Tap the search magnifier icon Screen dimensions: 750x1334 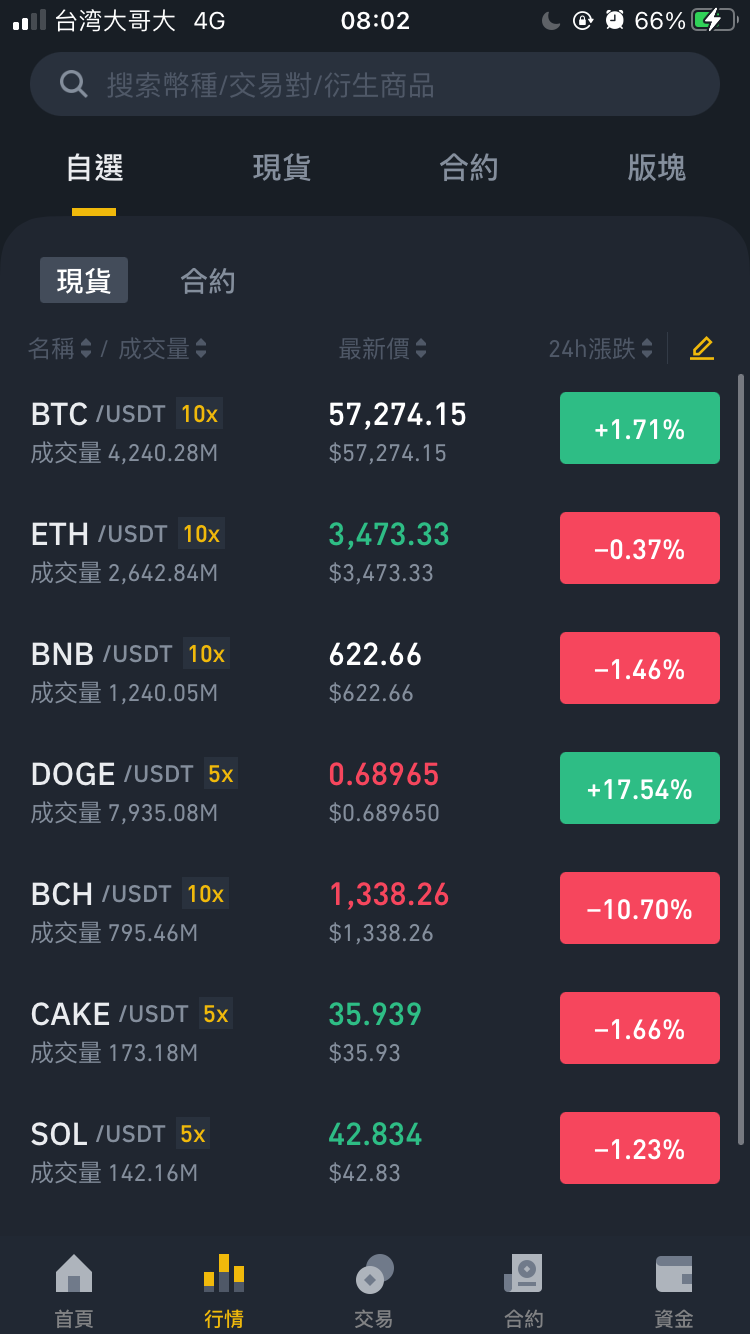(73, 84)
